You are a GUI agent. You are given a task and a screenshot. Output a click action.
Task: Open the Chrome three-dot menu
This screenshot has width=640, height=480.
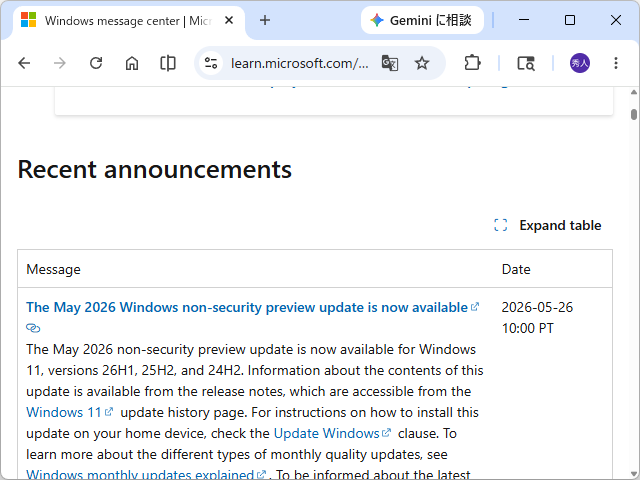point(616,63)
